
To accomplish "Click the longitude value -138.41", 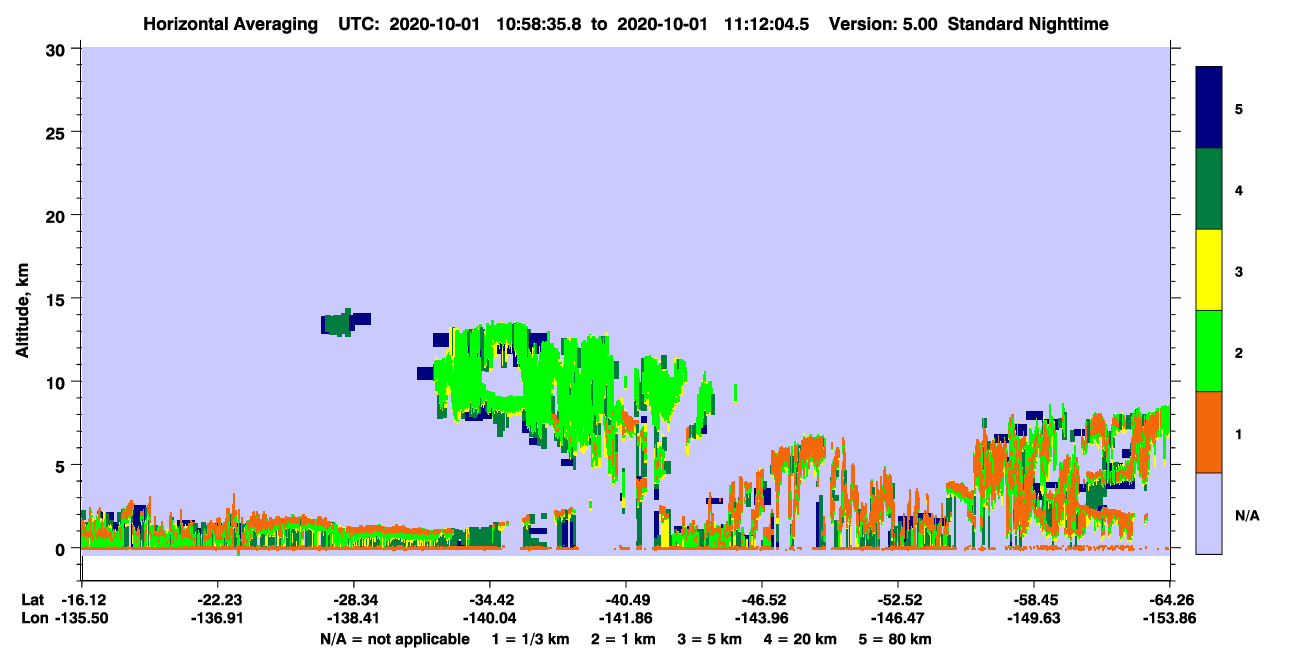I will (353, 619).
